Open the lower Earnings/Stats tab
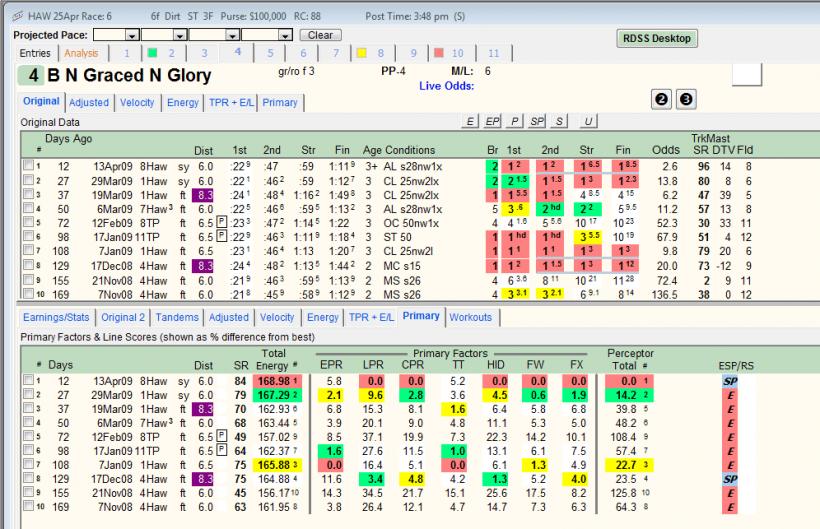Viewport: 820px width, 529px height. [56, 317]
